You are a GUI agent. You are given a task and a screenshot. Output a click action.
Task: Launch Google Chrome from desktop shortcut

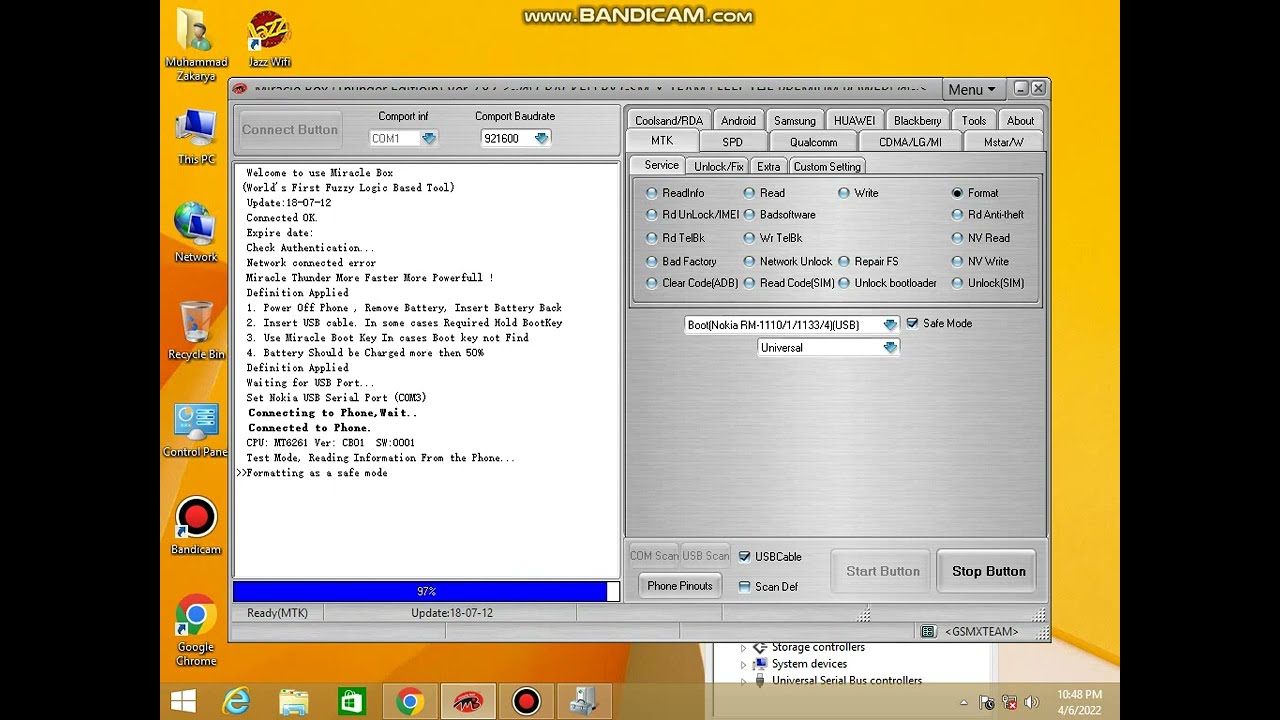tap(196, 630)
